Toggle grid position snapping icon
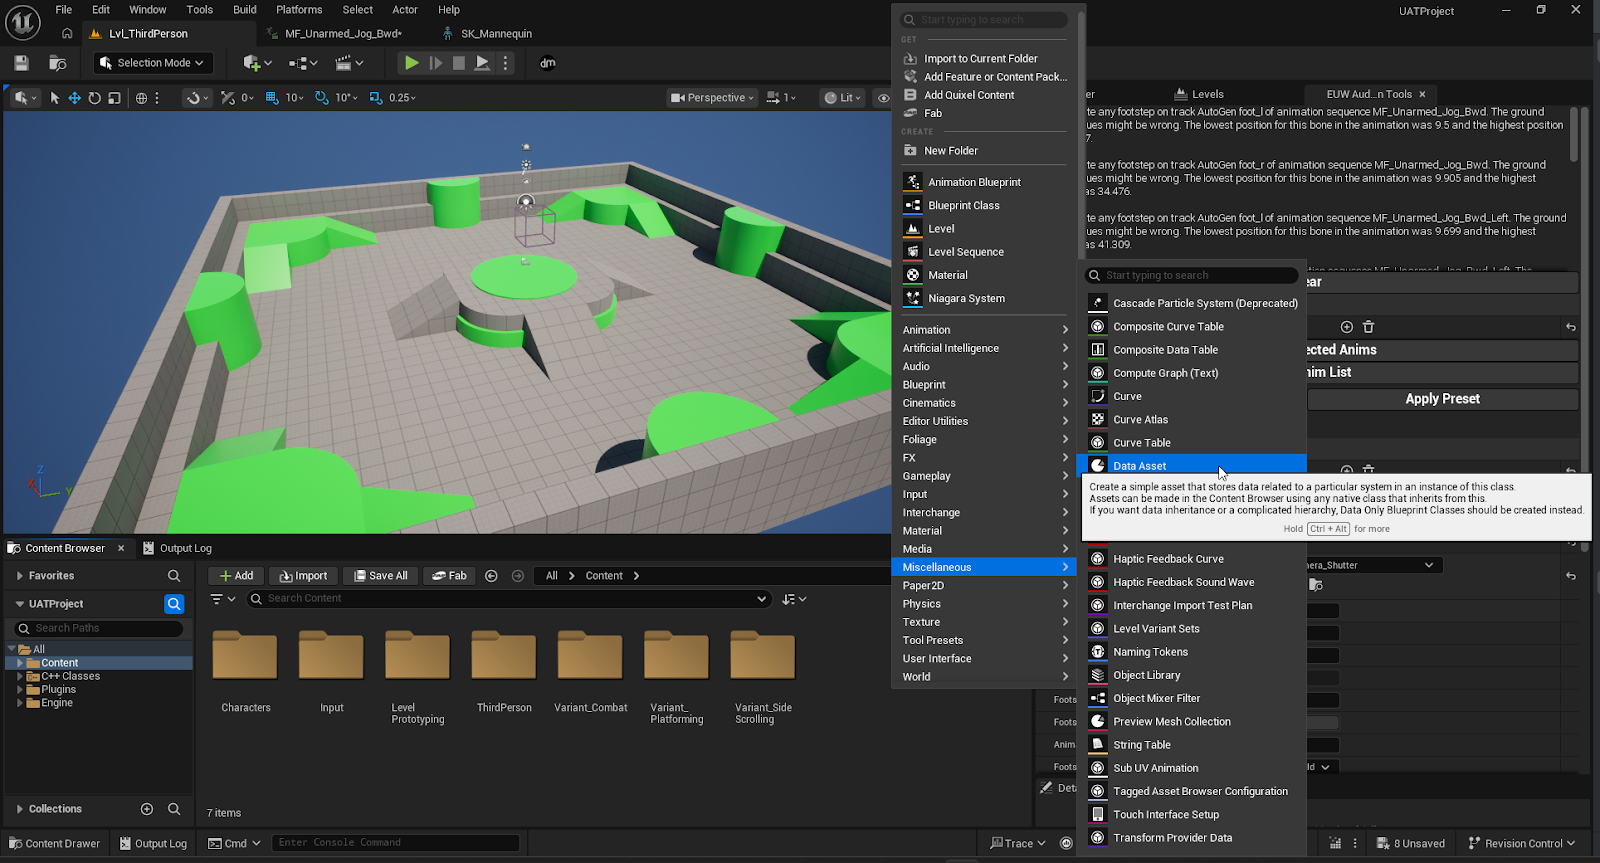 pos(272,98)
